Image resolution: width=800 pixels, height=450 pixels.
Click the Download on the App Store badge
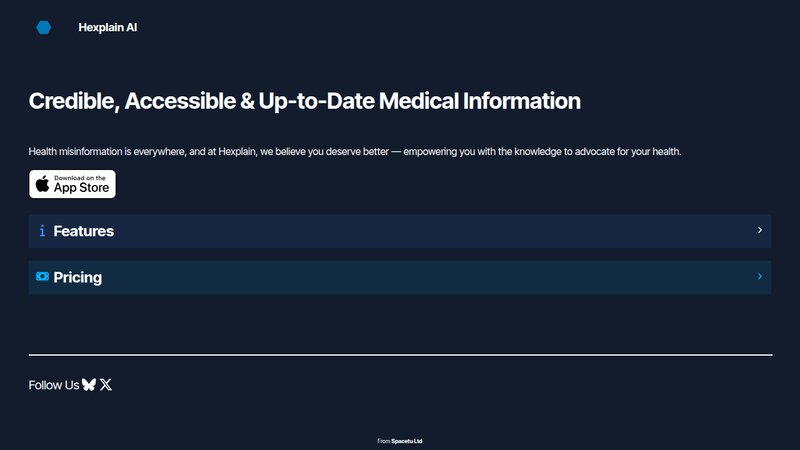coord(72,184)
